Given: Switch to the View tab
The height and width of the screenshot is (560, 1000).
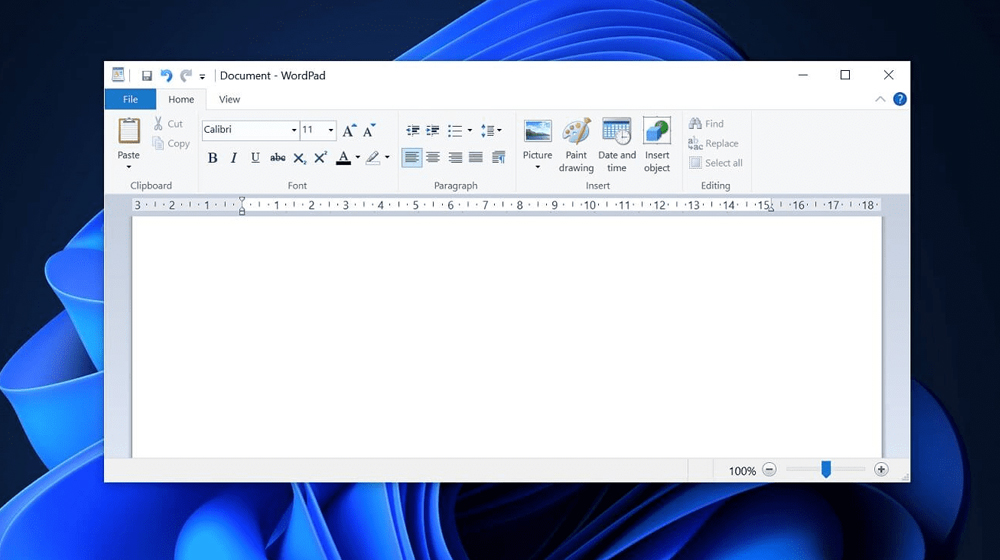Looking at the screenshot, I should coord(229,99).
